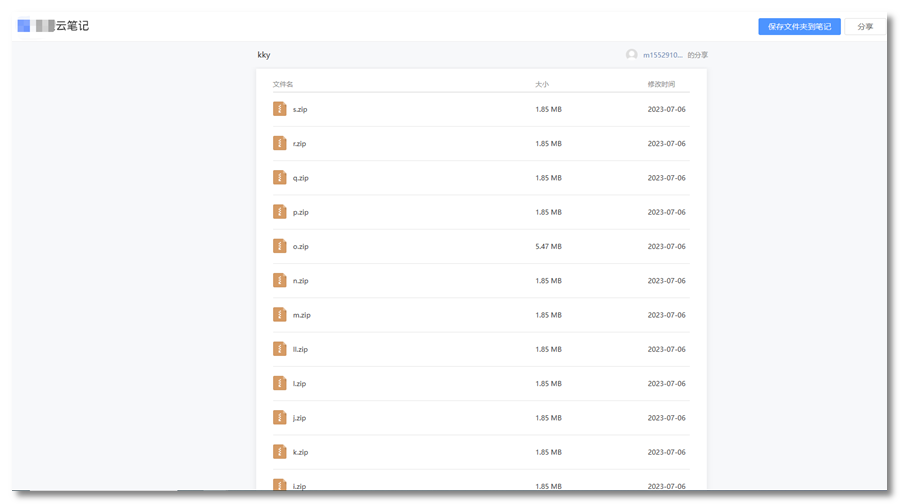The image size is (900, 504).
Task: Click the ll.zip file icon
Action: pos(280,349)
